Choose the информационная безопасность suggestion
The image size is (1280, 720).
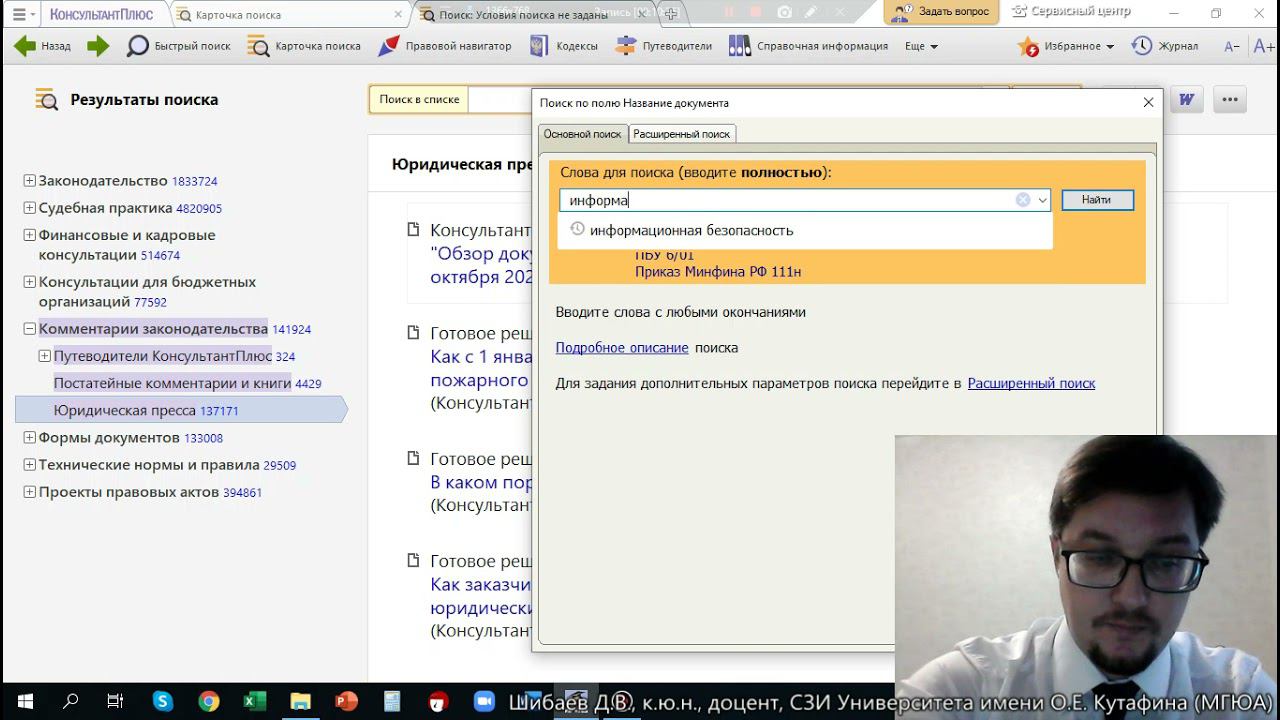click(x=691, y=230)
